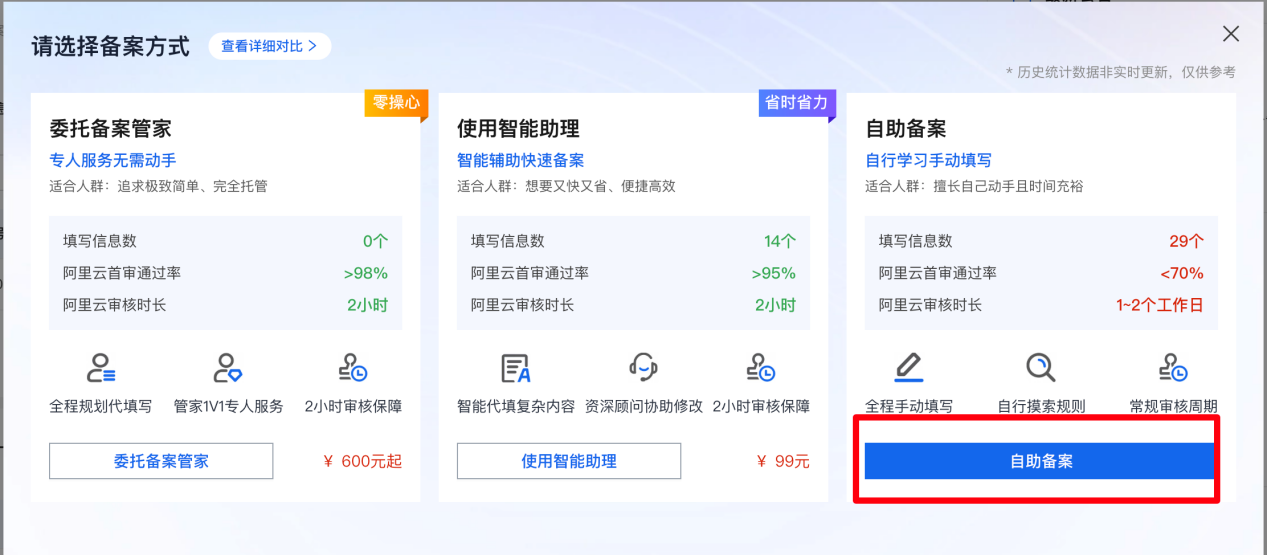Click the 自行摸索规则 magnifier icon
The image size is (1267, 555).
[x=1040, y=368]
